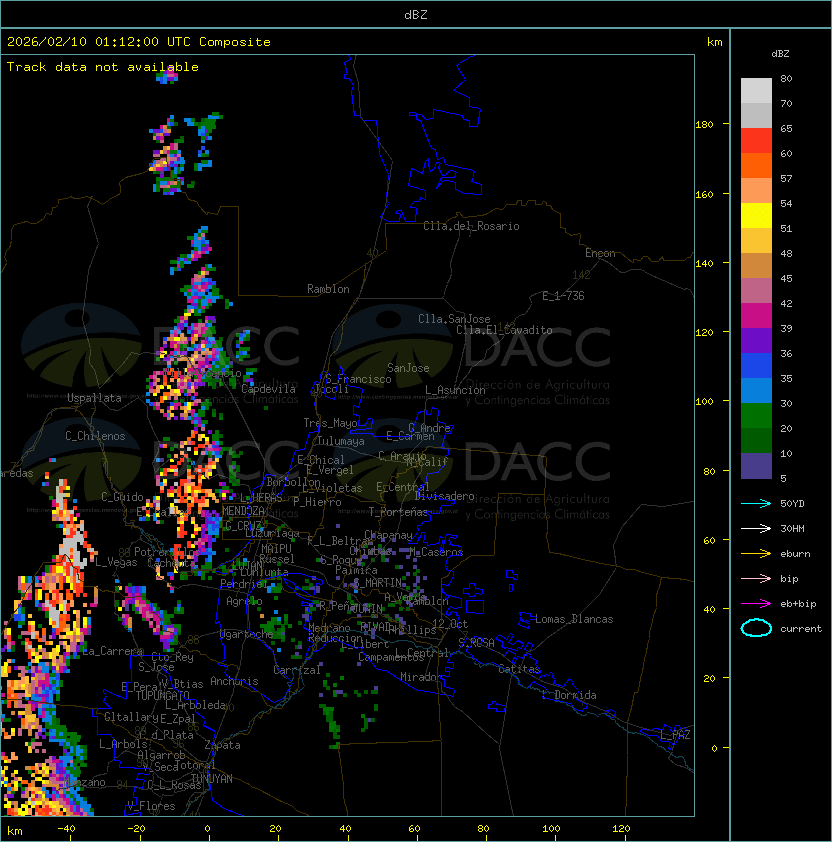The height and width of the screenshot is (842, 832).
Task: Click the '120' tick on the horizontal km axis
Action: [x=621, y=829]
